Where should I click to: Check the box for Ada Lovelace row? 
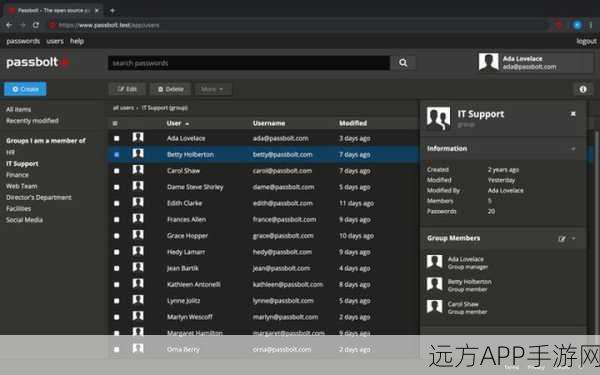click(117, 139)
